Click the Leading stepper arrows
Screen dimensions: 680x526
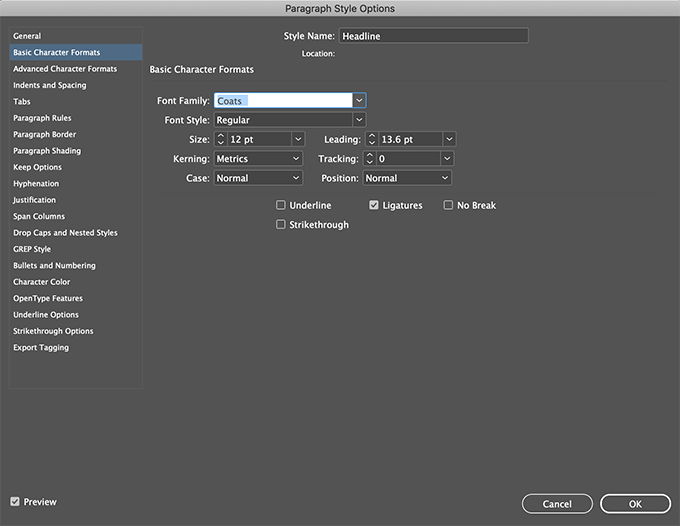pyautogui.click(x=372, y=139)
